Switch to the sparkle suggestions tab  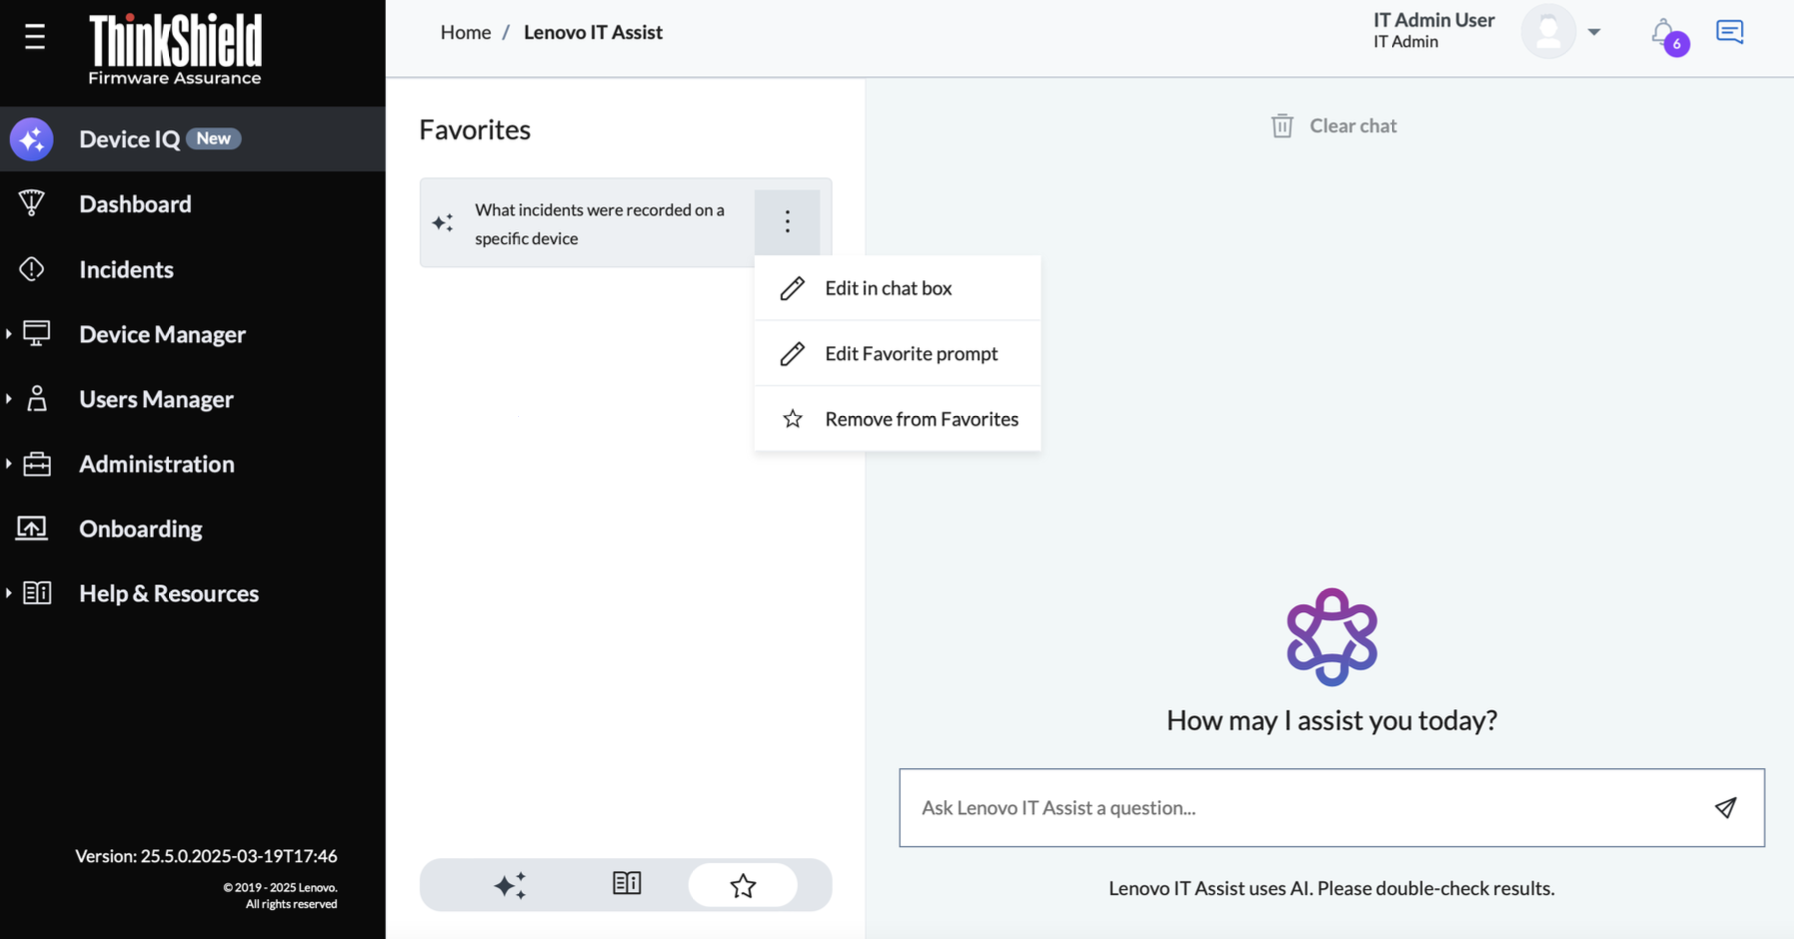[509, 885]
